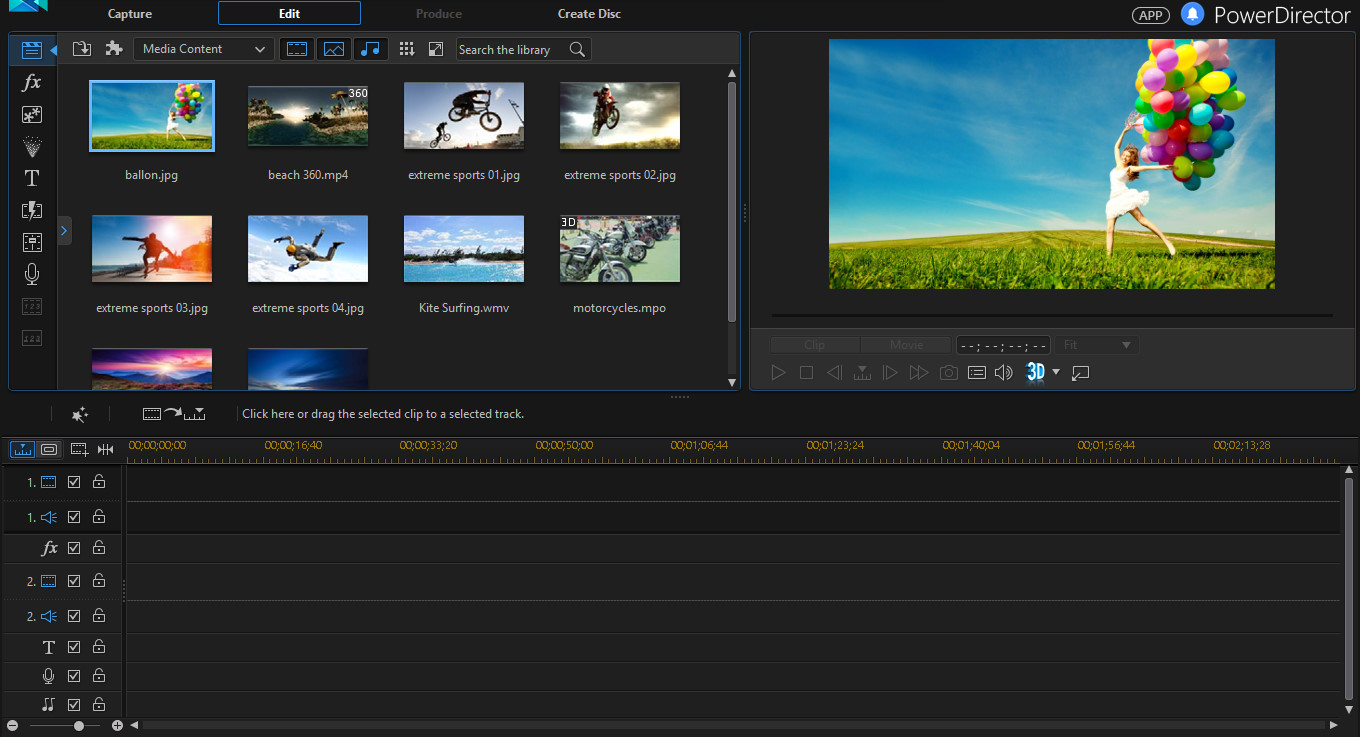Switch to the Produce tab
This screenshot has height=737, width=1360.
tap(439, 14)
